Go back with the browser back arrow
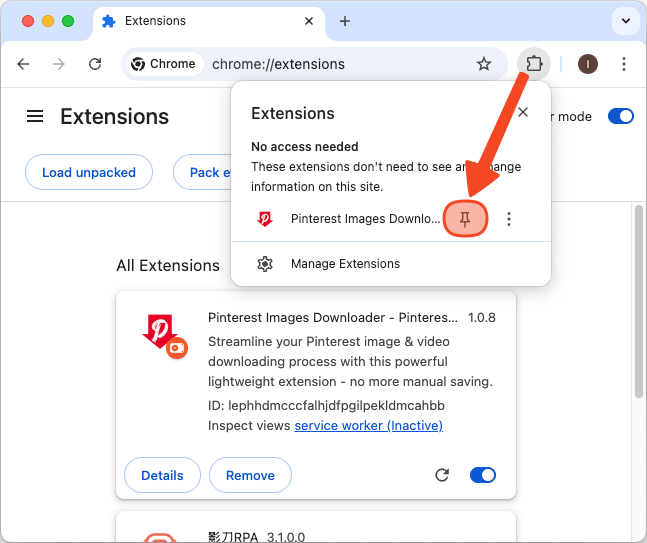 (23, 64)
